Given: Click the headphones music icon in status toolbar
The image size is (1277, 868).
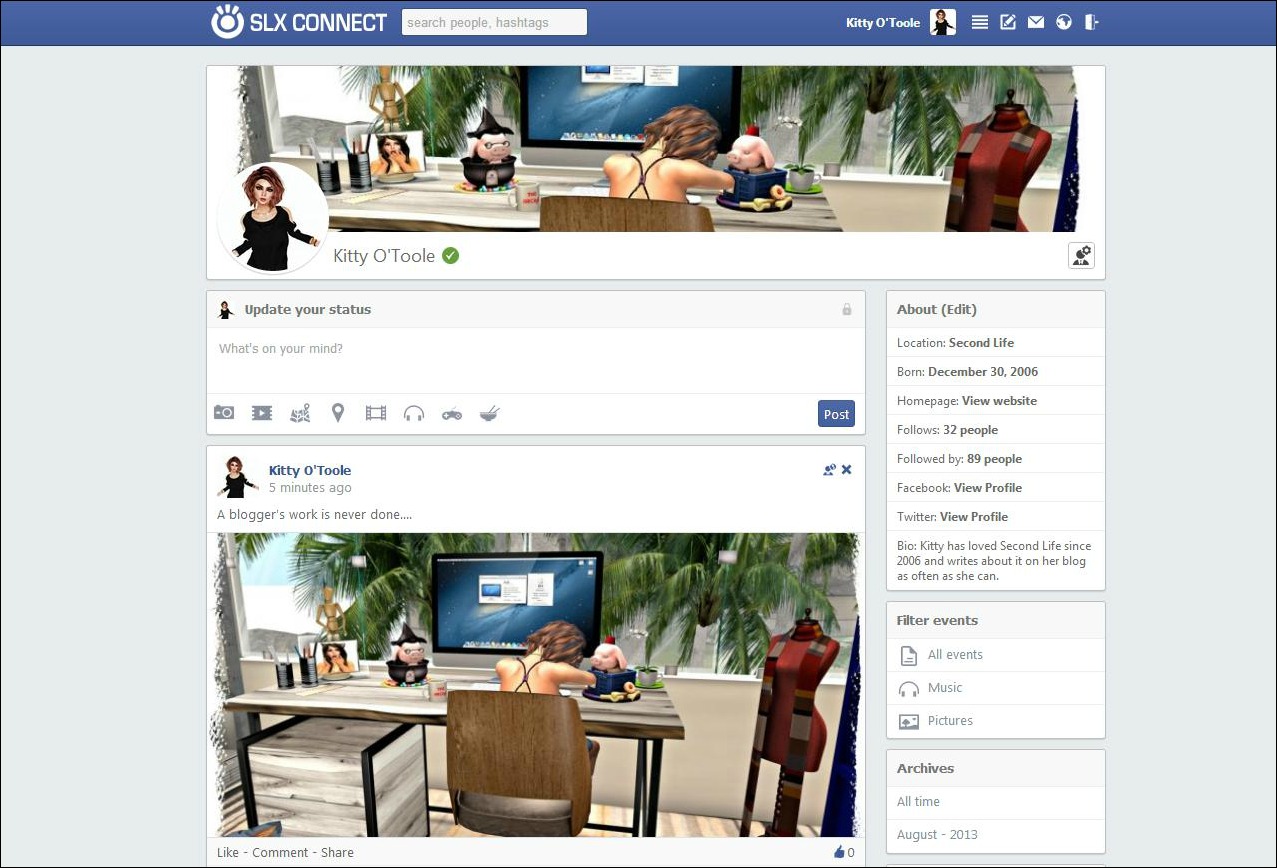Looking at the screenshot, I should pos(414,413).
